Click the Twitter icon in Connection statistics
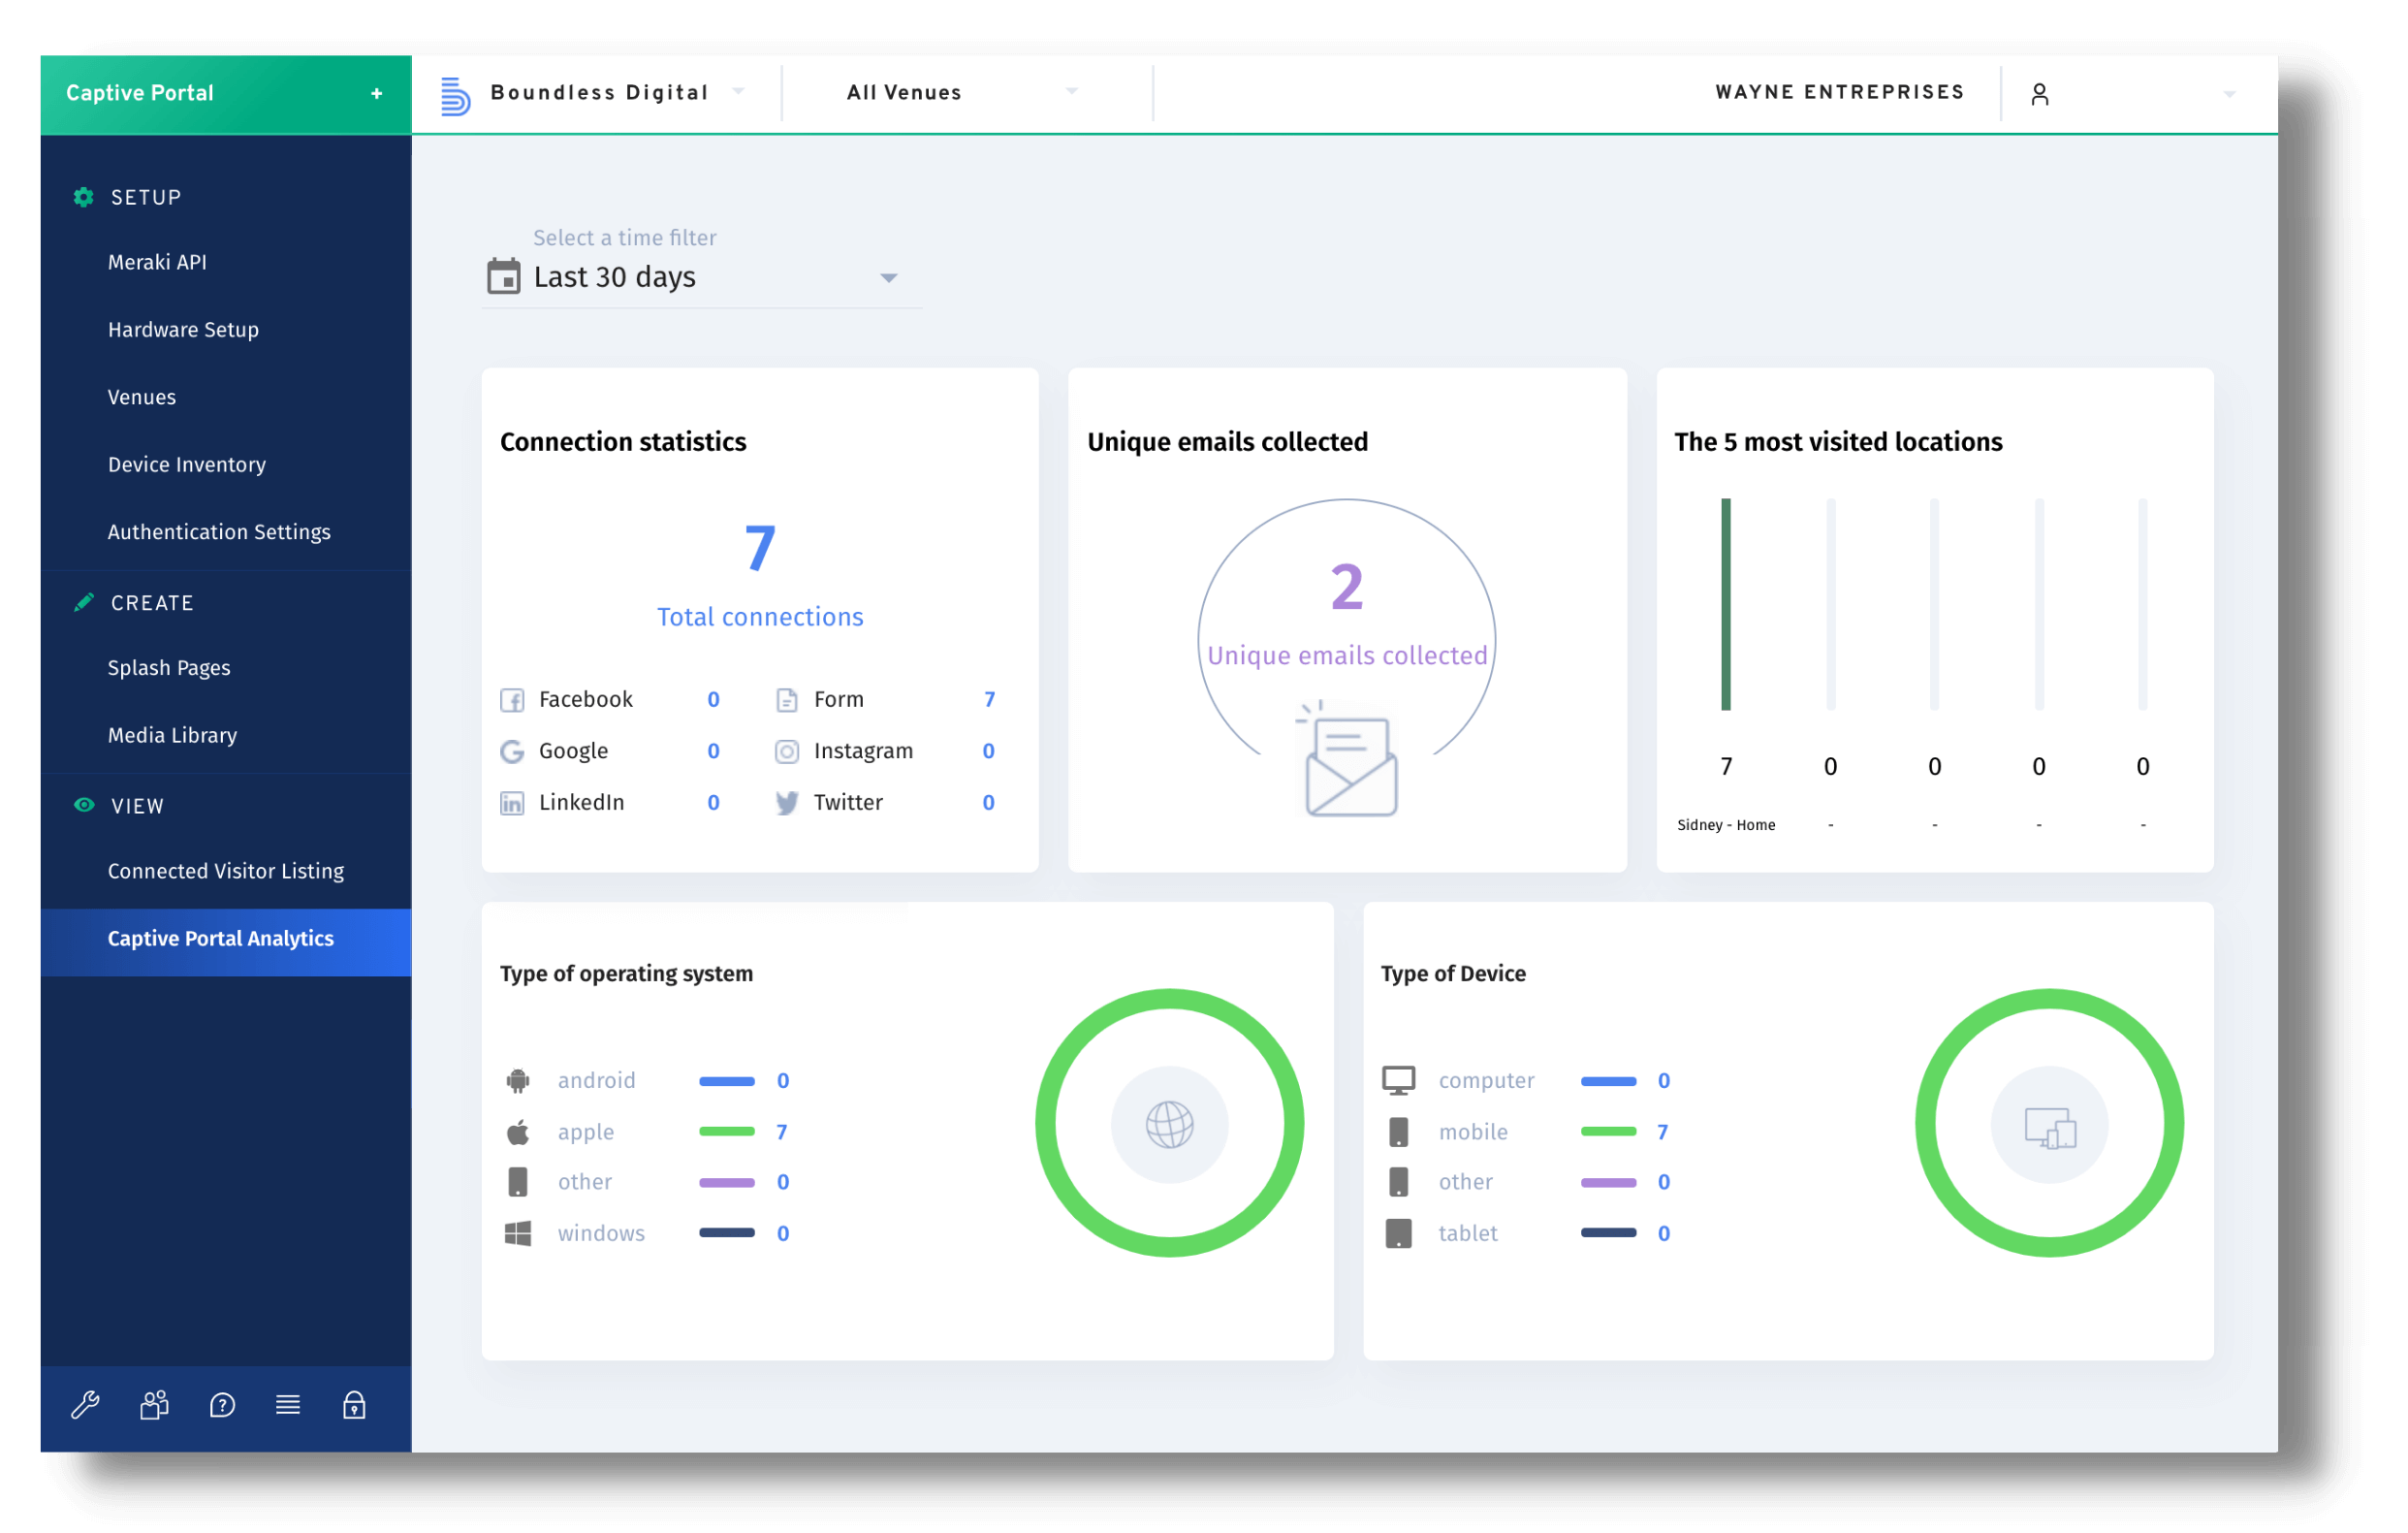This screenshot has width=2408, height=1533. coord(788,802)
